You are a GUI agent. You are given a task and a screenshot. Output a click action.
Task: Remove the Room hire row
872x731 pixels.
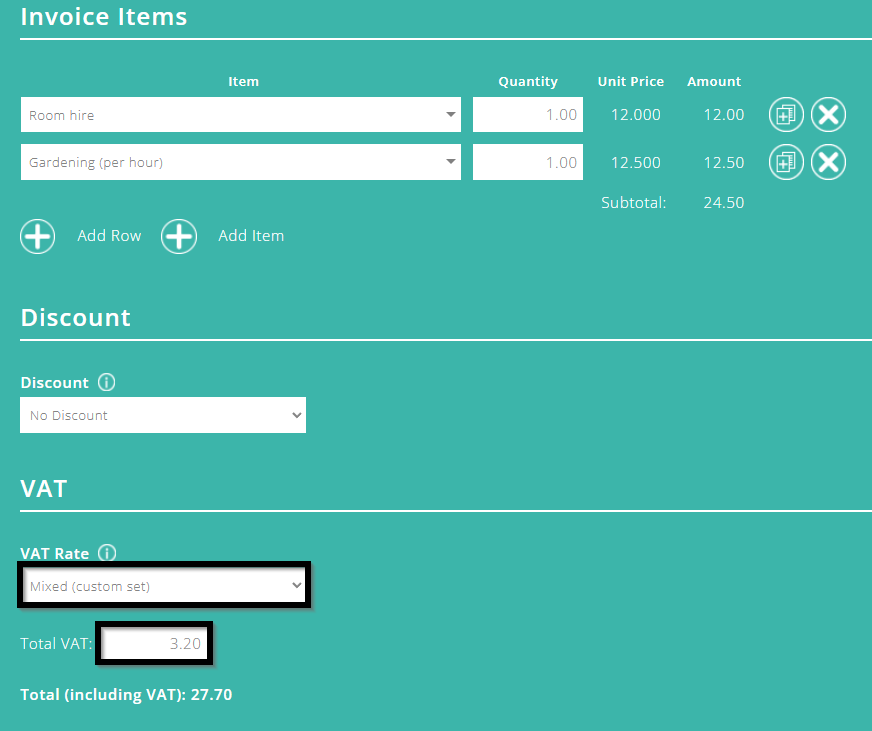click(828, 114)
